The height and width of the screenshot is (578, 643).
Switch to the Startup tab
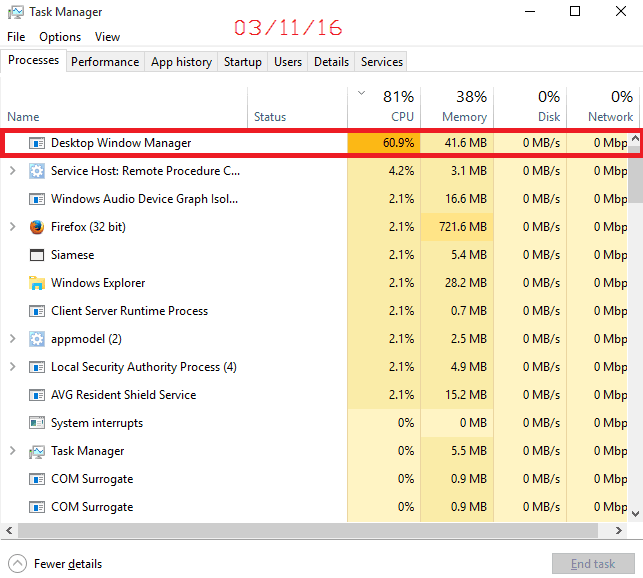(243, 62)
